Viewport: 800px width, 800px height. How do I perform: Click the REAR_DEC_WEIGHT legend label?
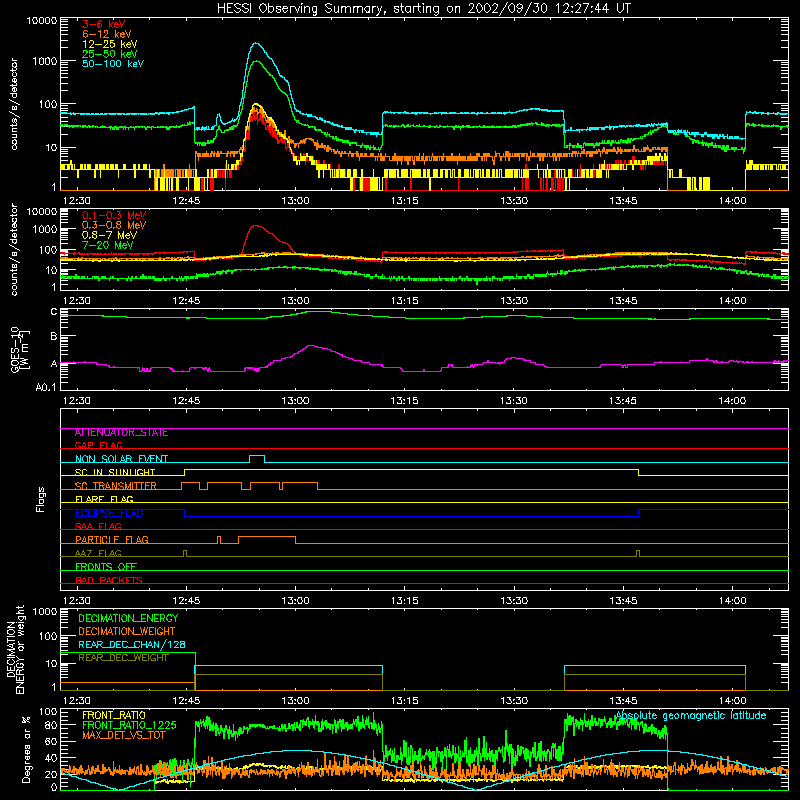[123, 658]
